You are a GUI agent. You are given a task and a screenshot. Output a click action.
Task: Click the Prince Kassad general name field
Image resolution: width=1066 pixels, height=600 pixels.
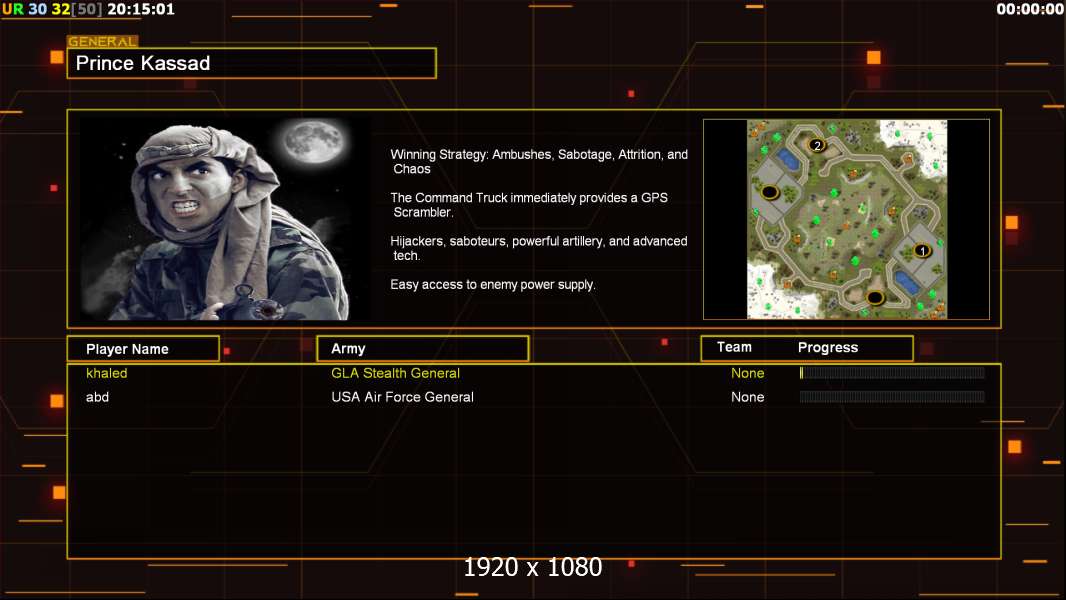pyautogui.click(x=252, y=63)
